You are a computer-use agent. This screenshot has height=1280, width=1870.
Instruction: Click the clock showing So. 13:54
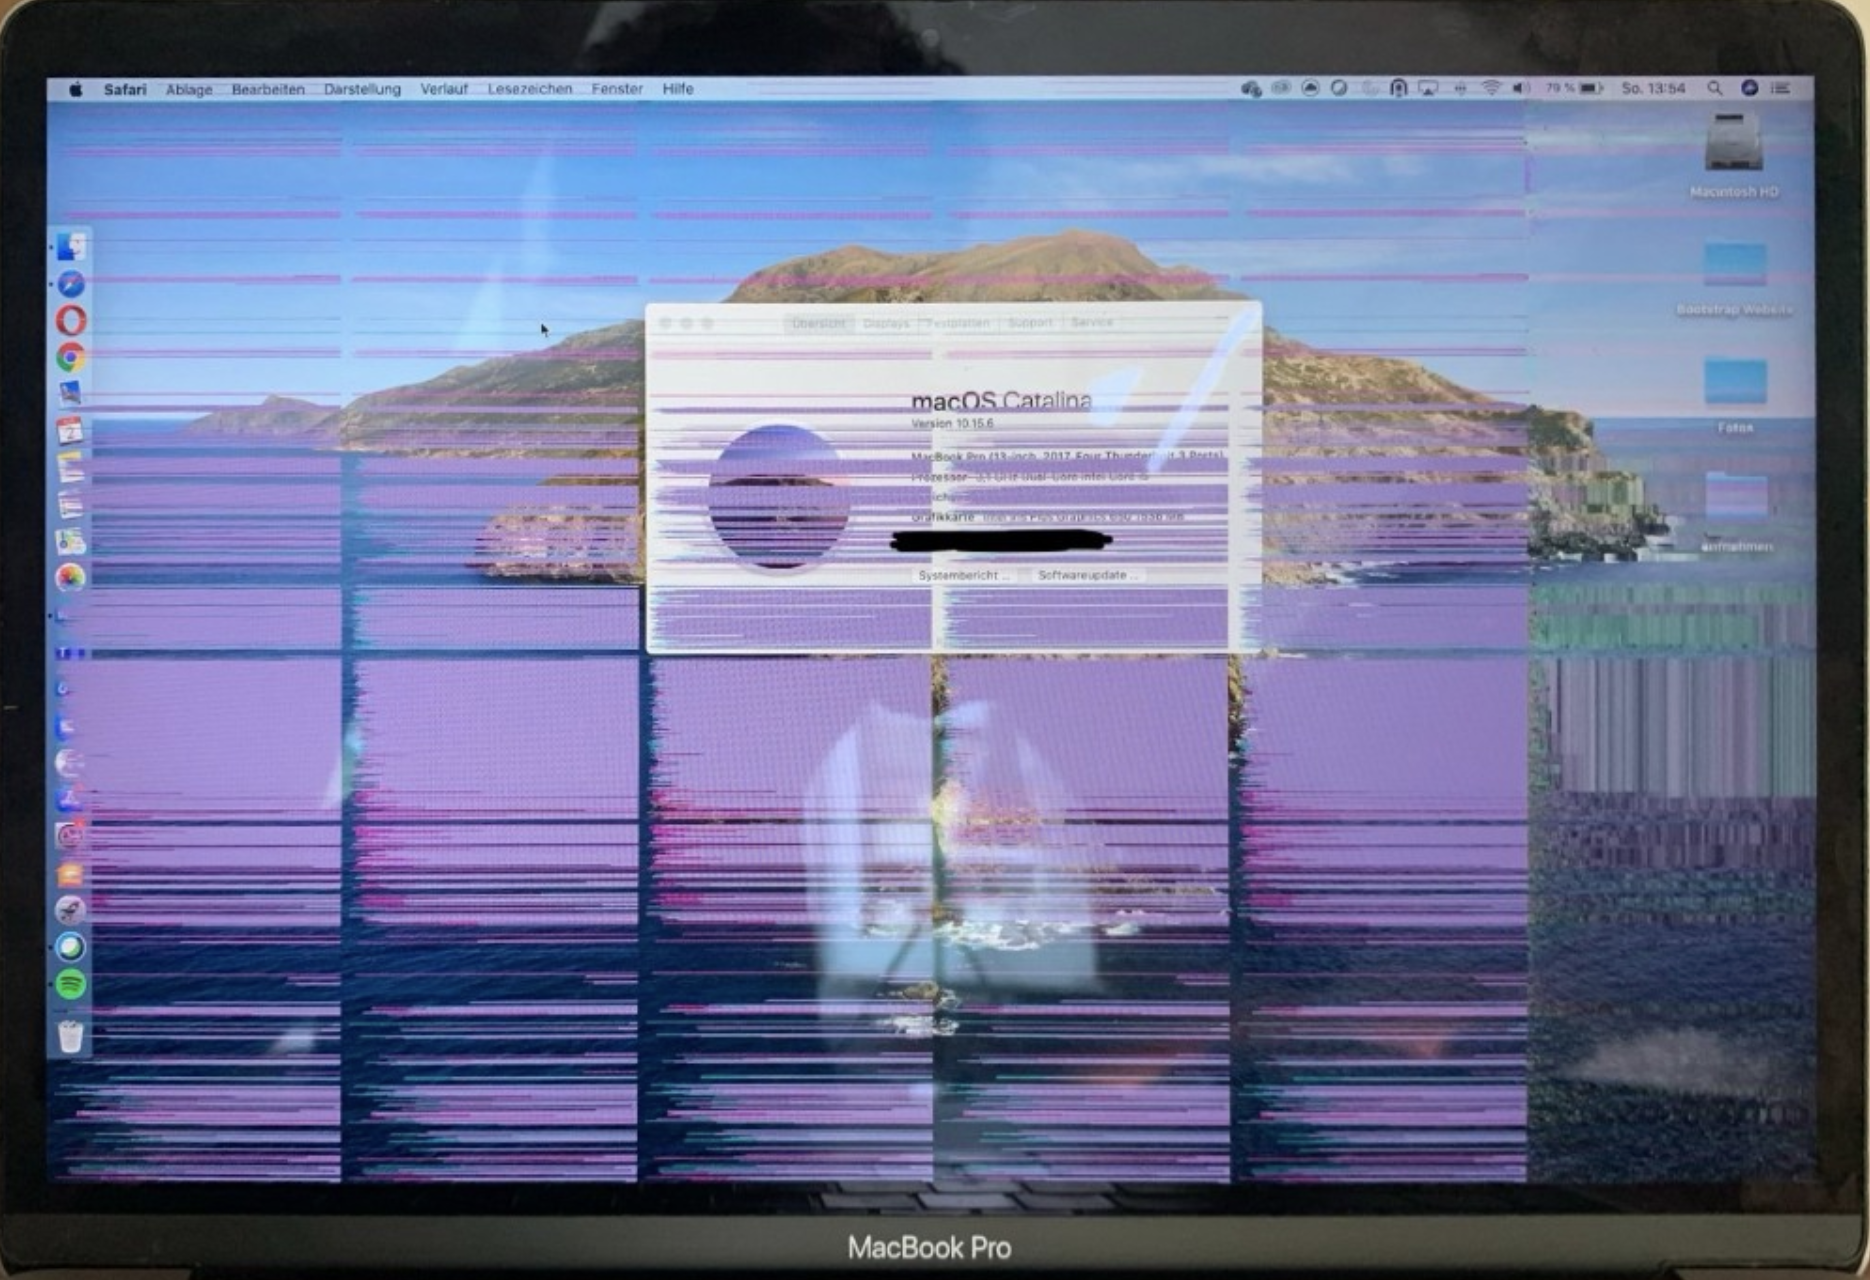[1653, 89]
